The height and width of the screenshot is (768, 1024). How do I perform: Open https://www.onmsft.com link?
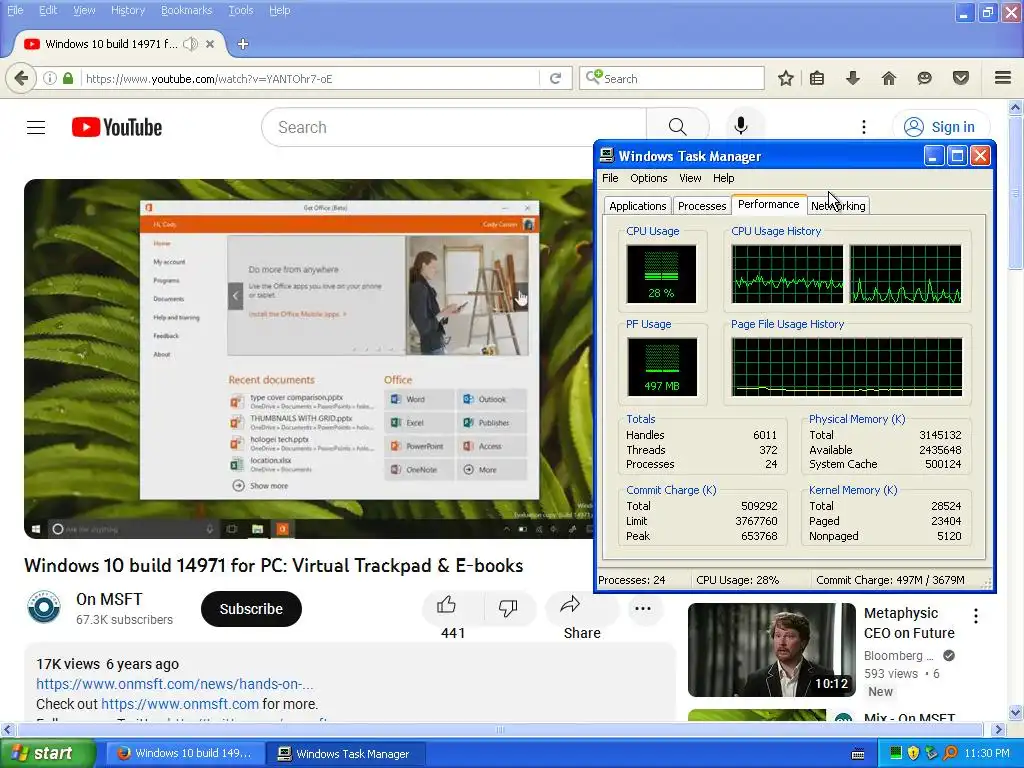(x=180, y=704)
